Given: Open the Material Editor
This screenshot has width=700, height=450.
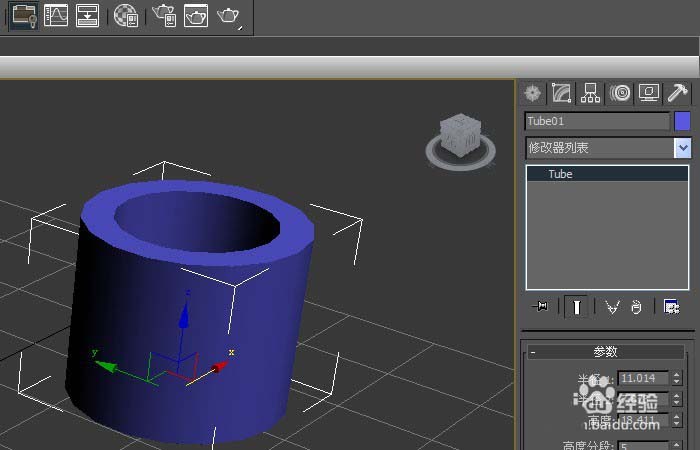Looking at the screenshot, I should pos(126,16).
